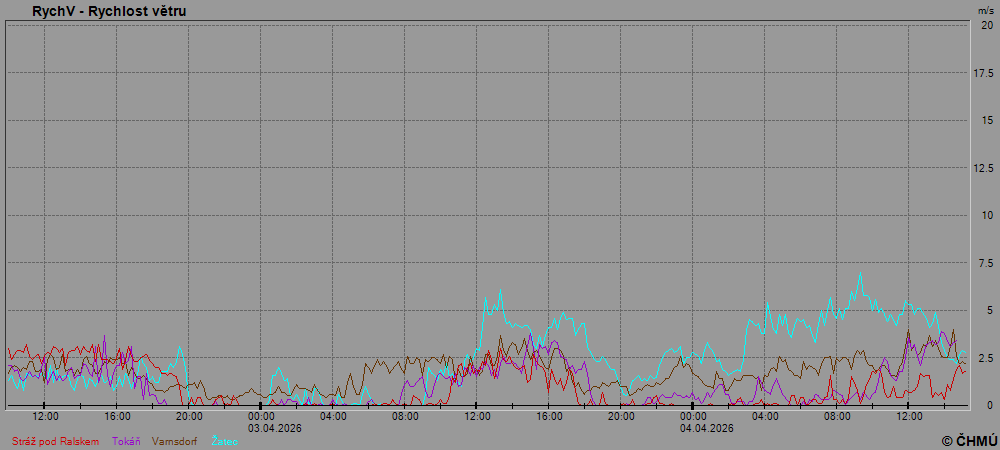
Task: Select the Varnsdorf legend entry
Action: tap(174, 441)
